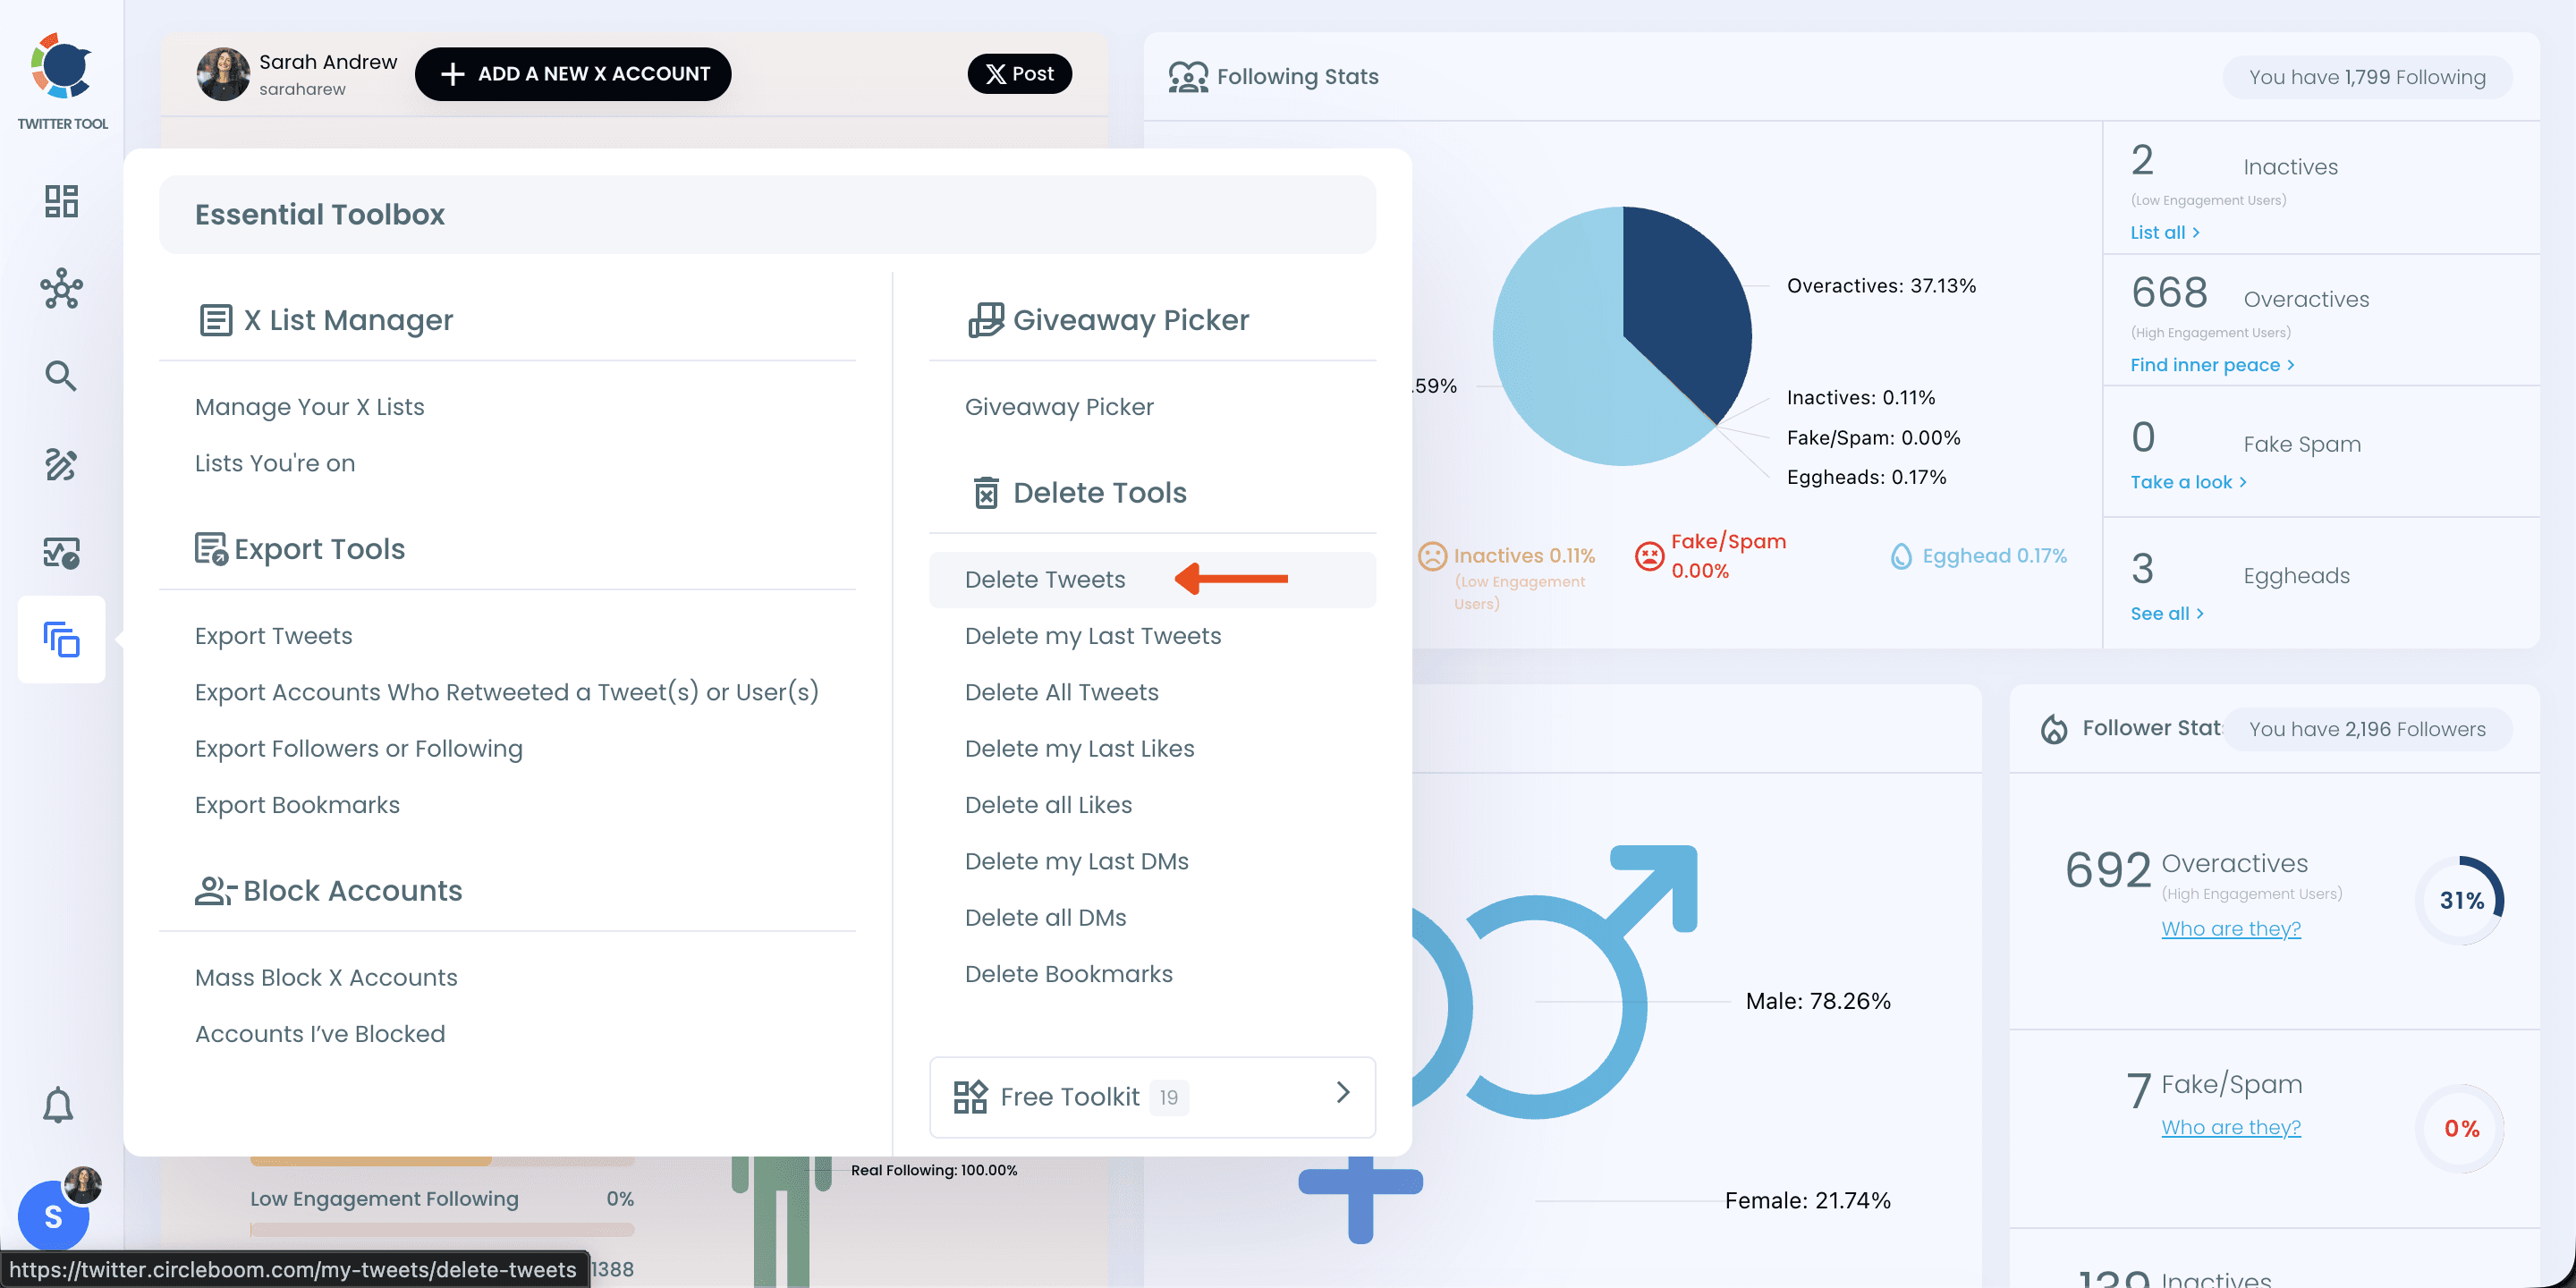Viewport: 2576px width, 1288px height.
Task: Click Who are they under Fake/Spam
Action: tap(2231, 1128)
